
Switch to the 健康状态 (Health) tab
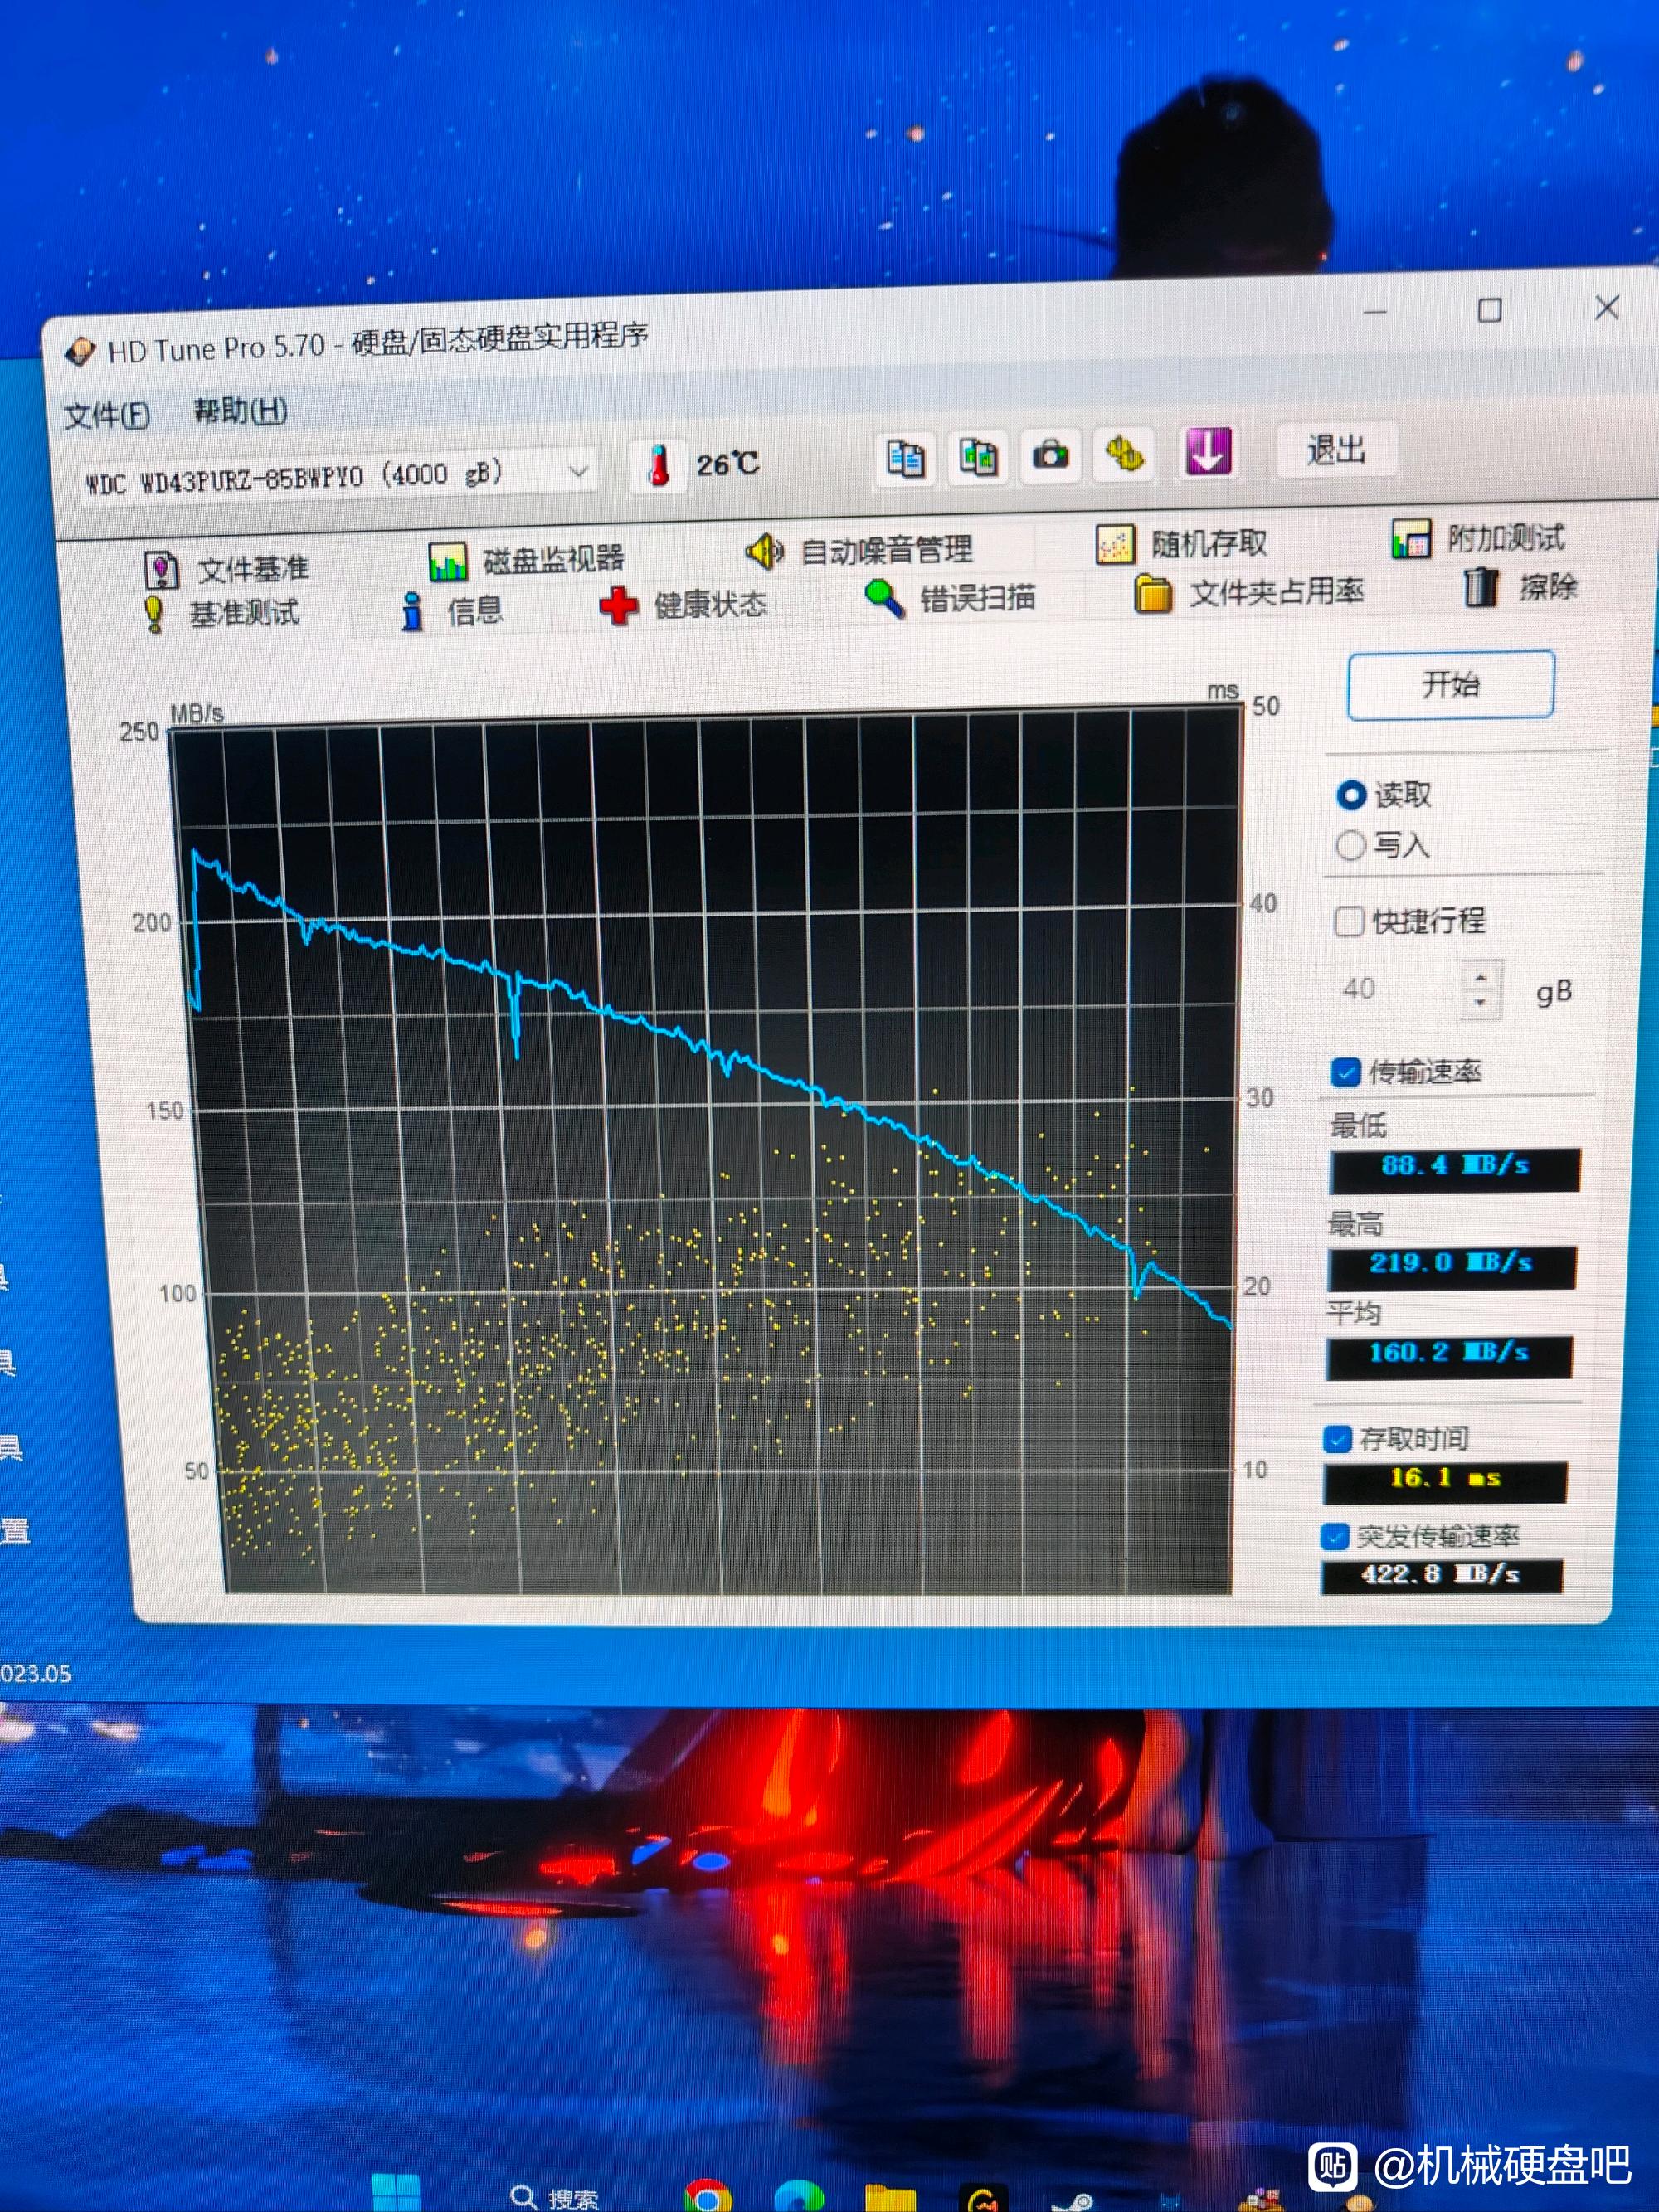[683, 604]
